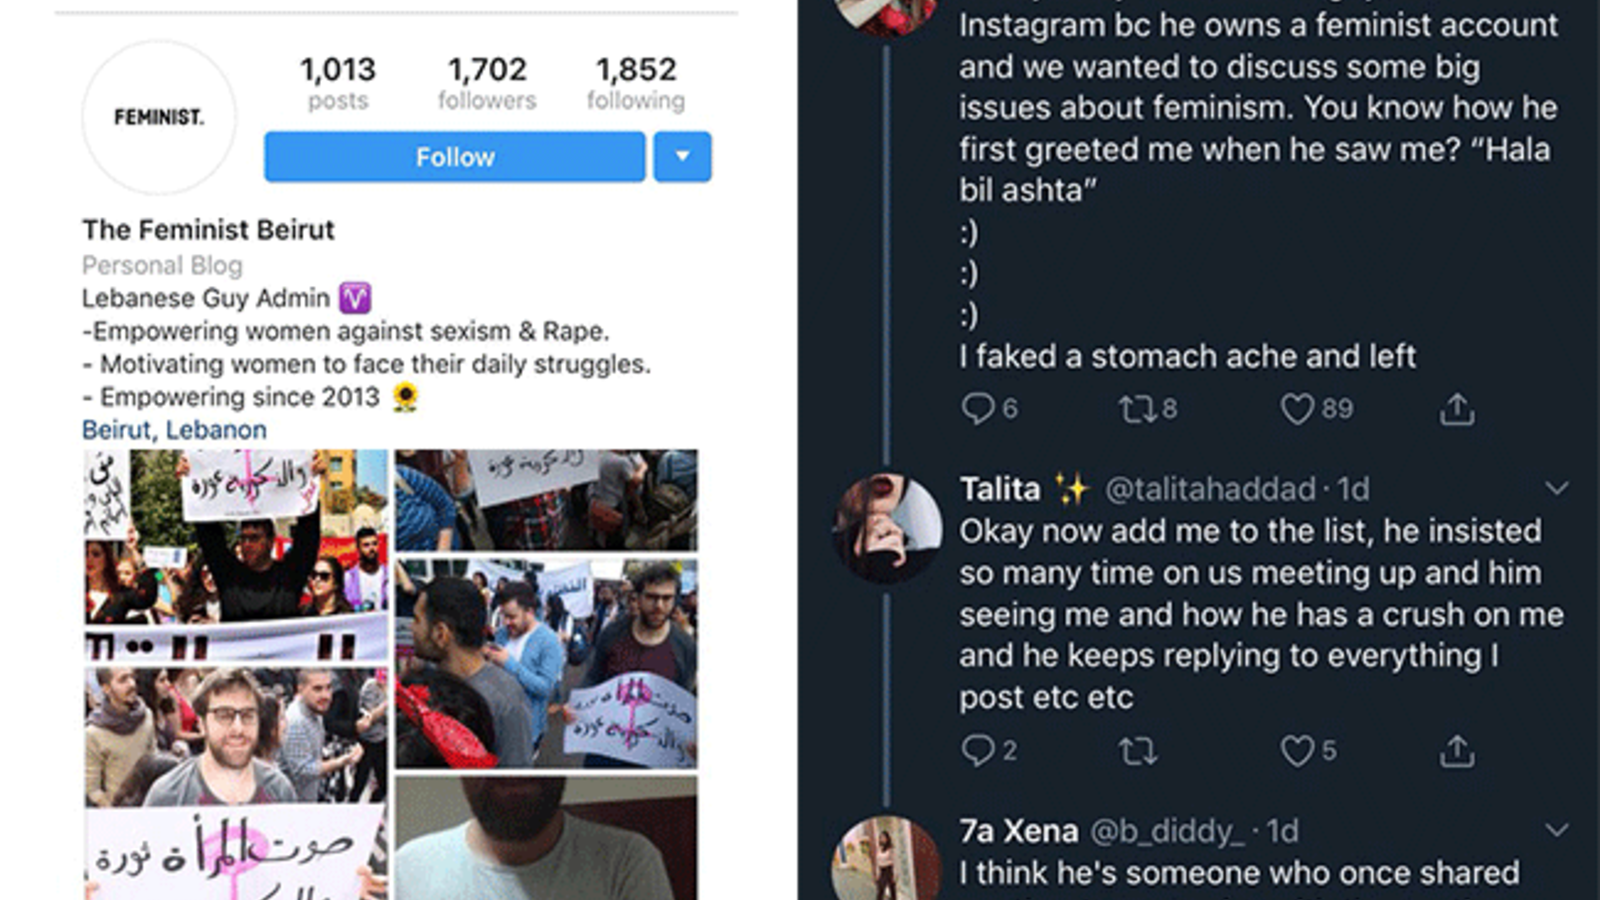
Task: Open the top-left protest photo post
Action: pyautogui.click(x=236, y=555)
